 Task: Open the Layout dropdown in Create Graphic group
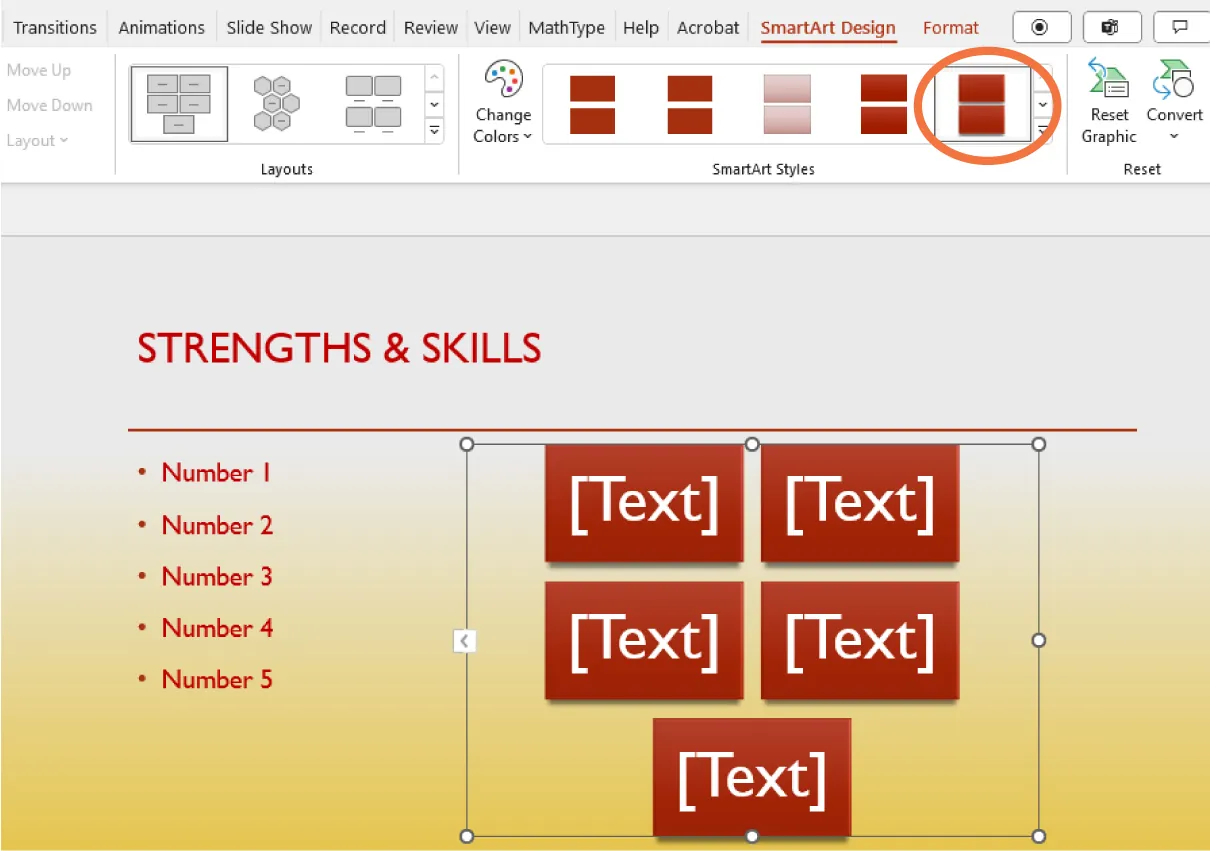38,140
